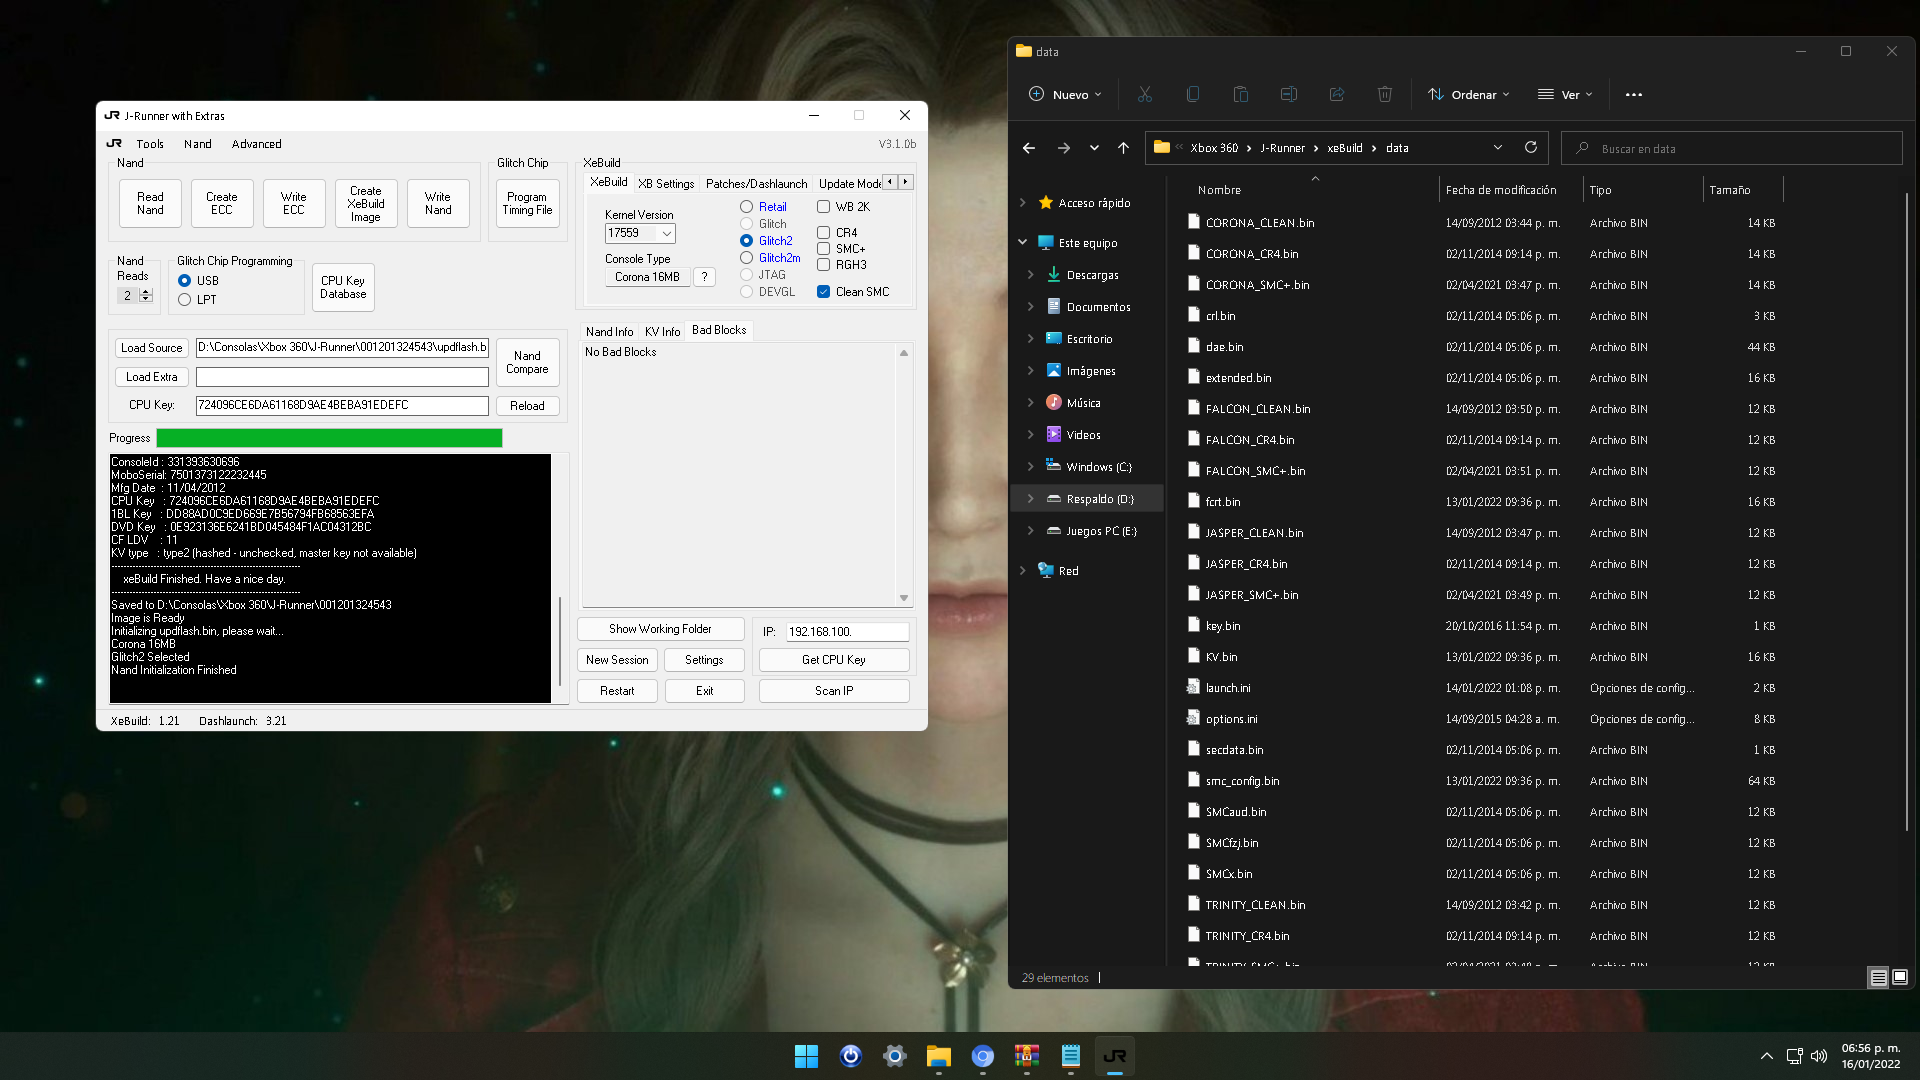Open Windows Start menu
The height and width of the screenshot is (1080, 1920).
click(806, 1056)
